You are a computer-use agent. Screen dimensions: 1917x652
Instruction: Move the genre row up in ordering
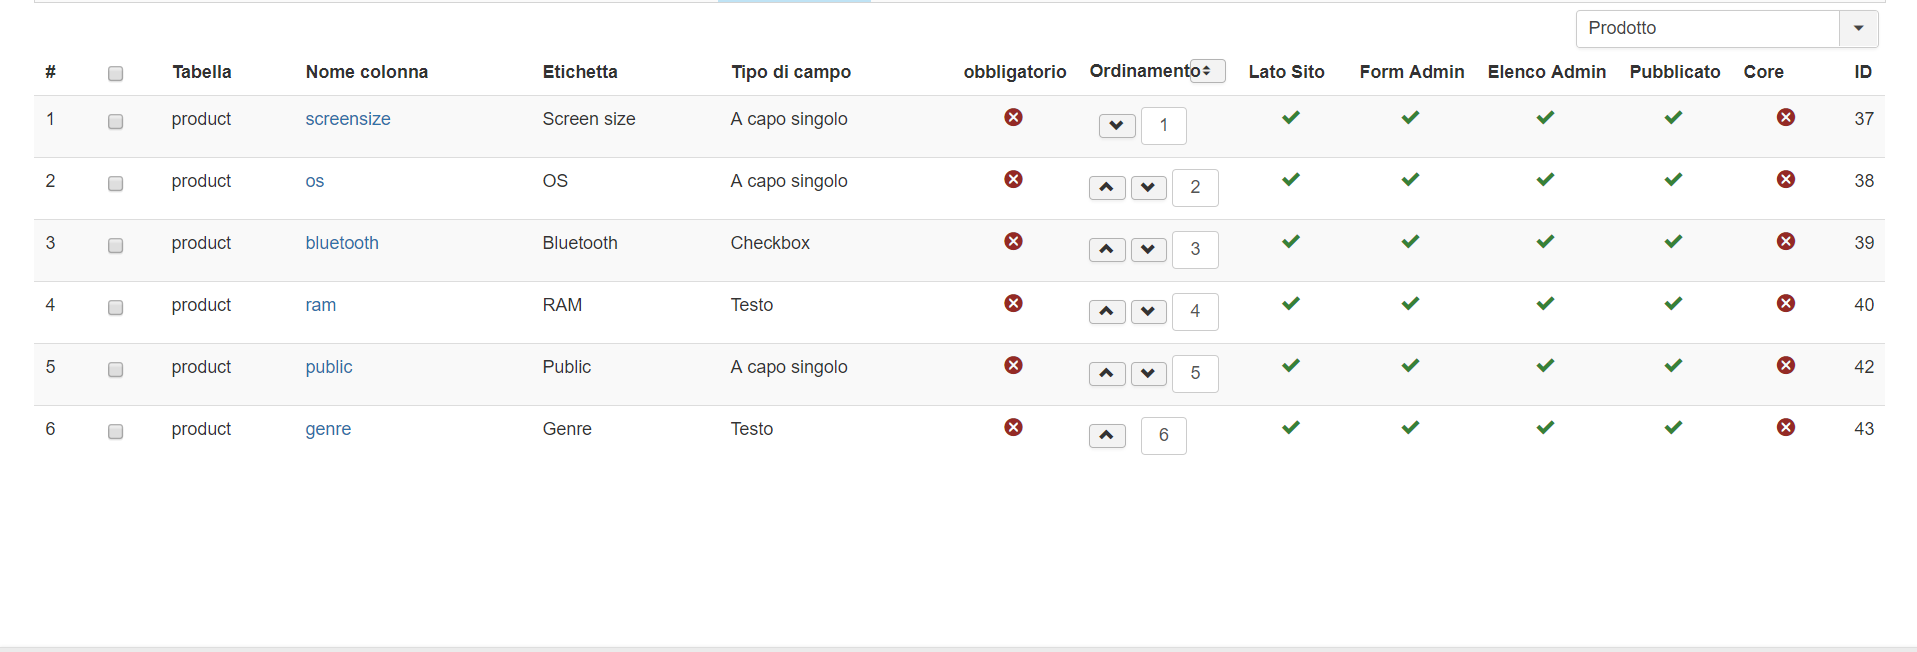point(1106,436)
